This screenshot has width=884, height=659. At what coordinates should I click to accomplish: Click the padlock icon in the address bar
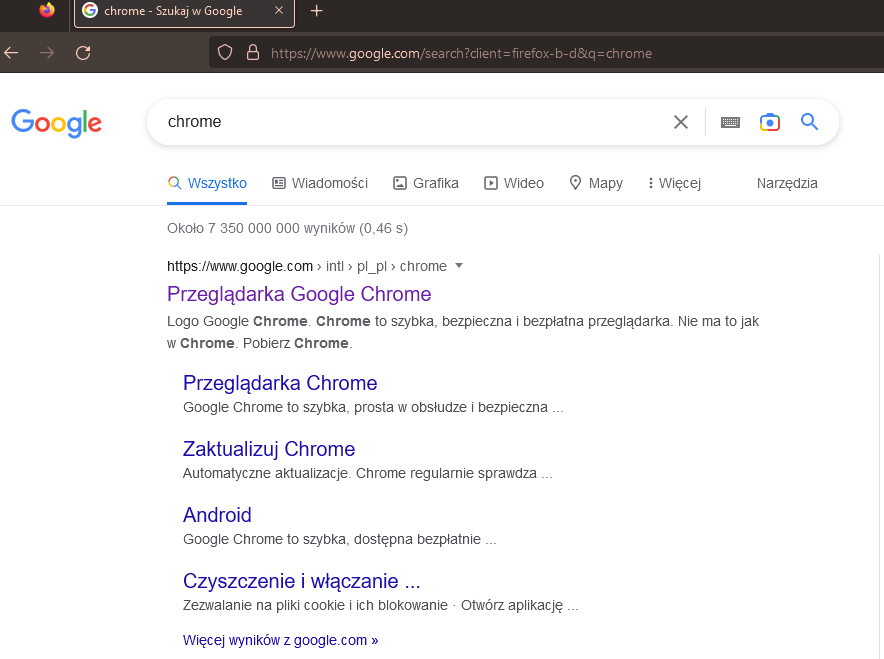tap(251, 52)
